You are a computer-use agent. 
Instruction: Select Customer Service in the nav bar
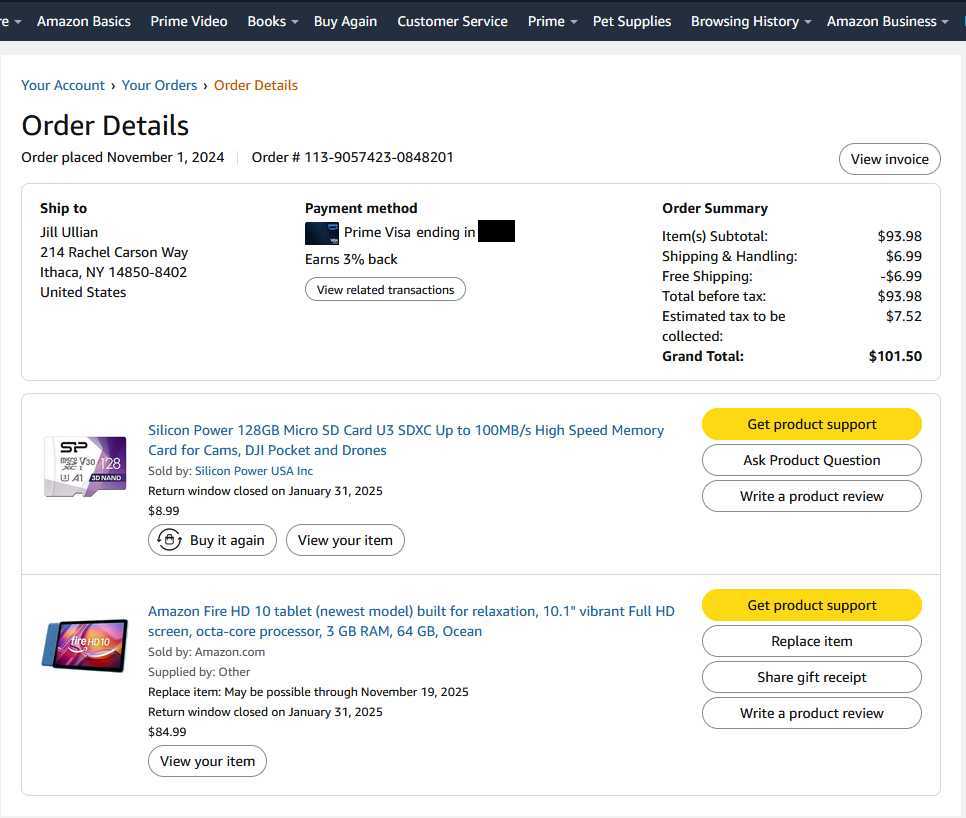click(452, 21)
